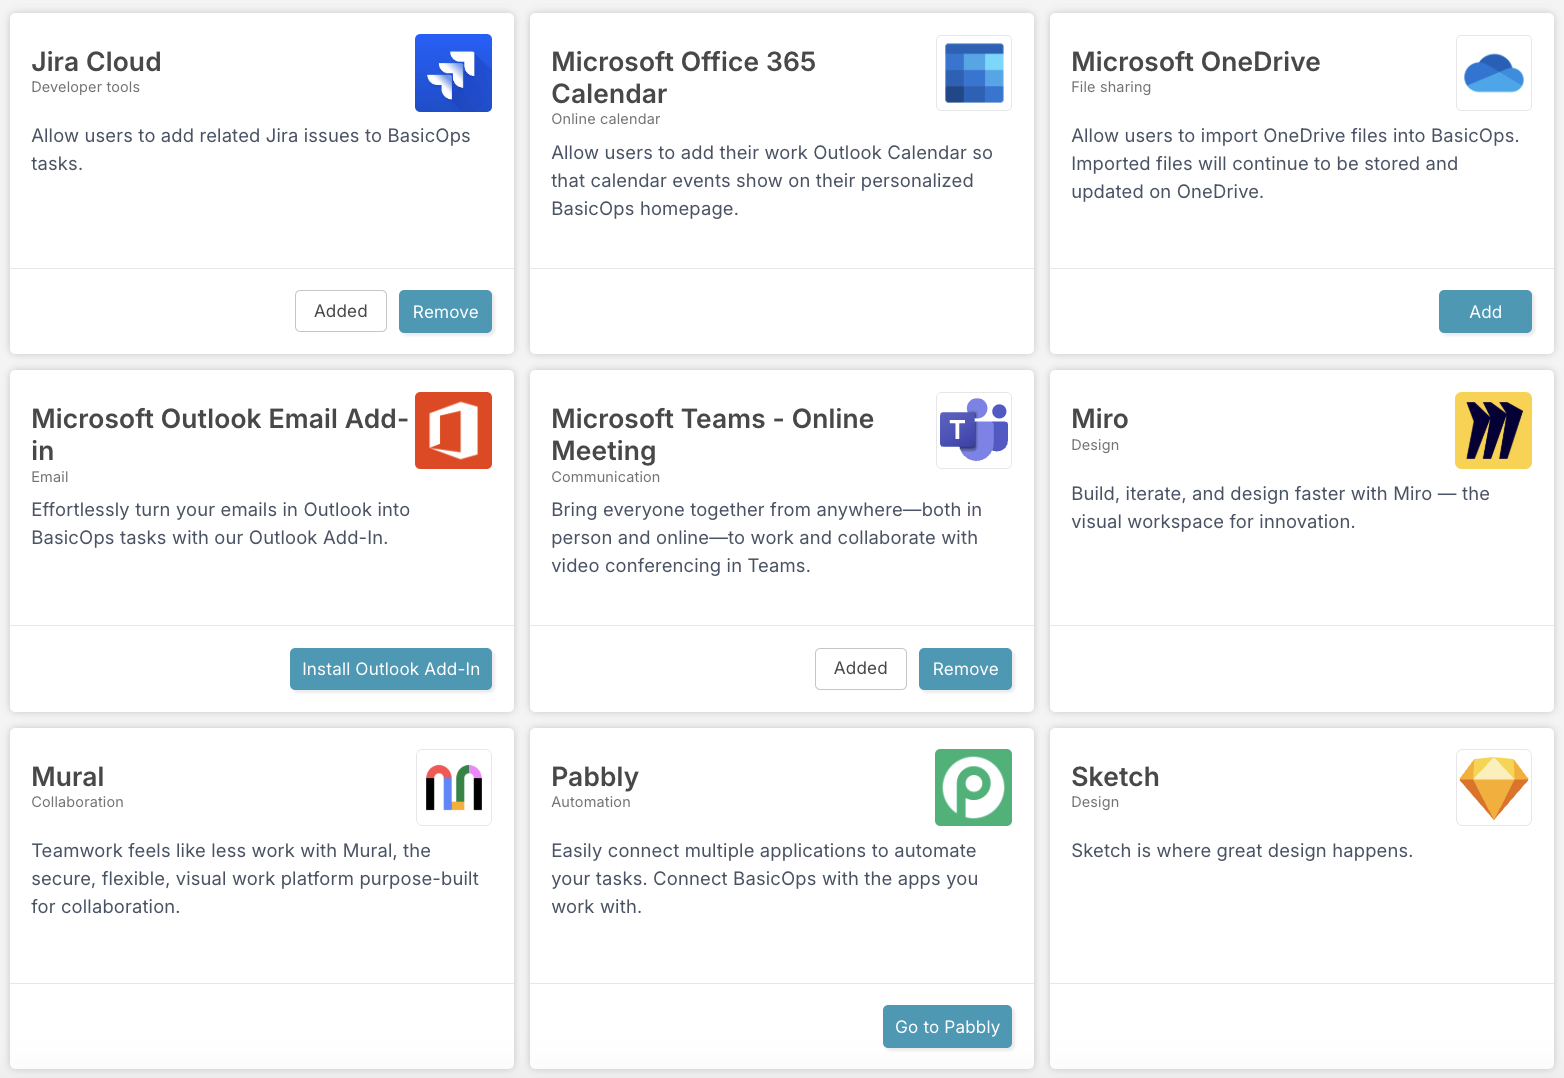Open the Sketch integration title

1115,777
